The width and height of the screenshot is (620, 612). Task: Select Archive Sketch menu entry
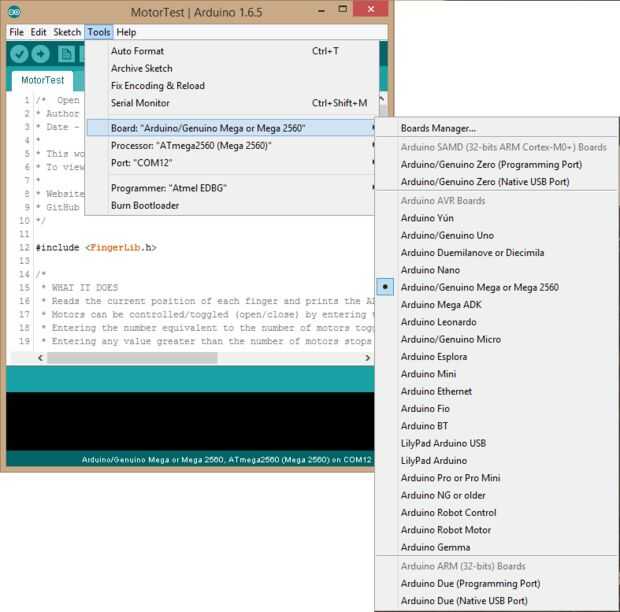click(x=230, y=68)
